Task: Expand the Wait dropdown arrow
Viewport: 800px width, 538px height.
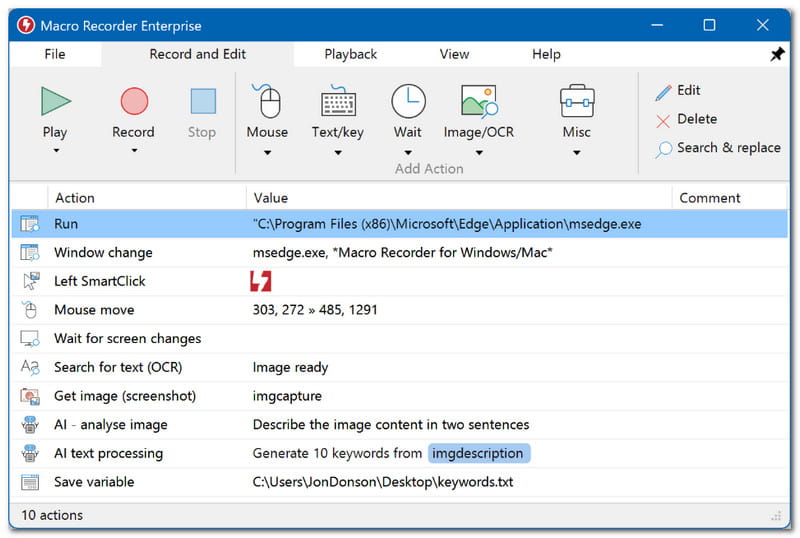Action: point(408,153)
